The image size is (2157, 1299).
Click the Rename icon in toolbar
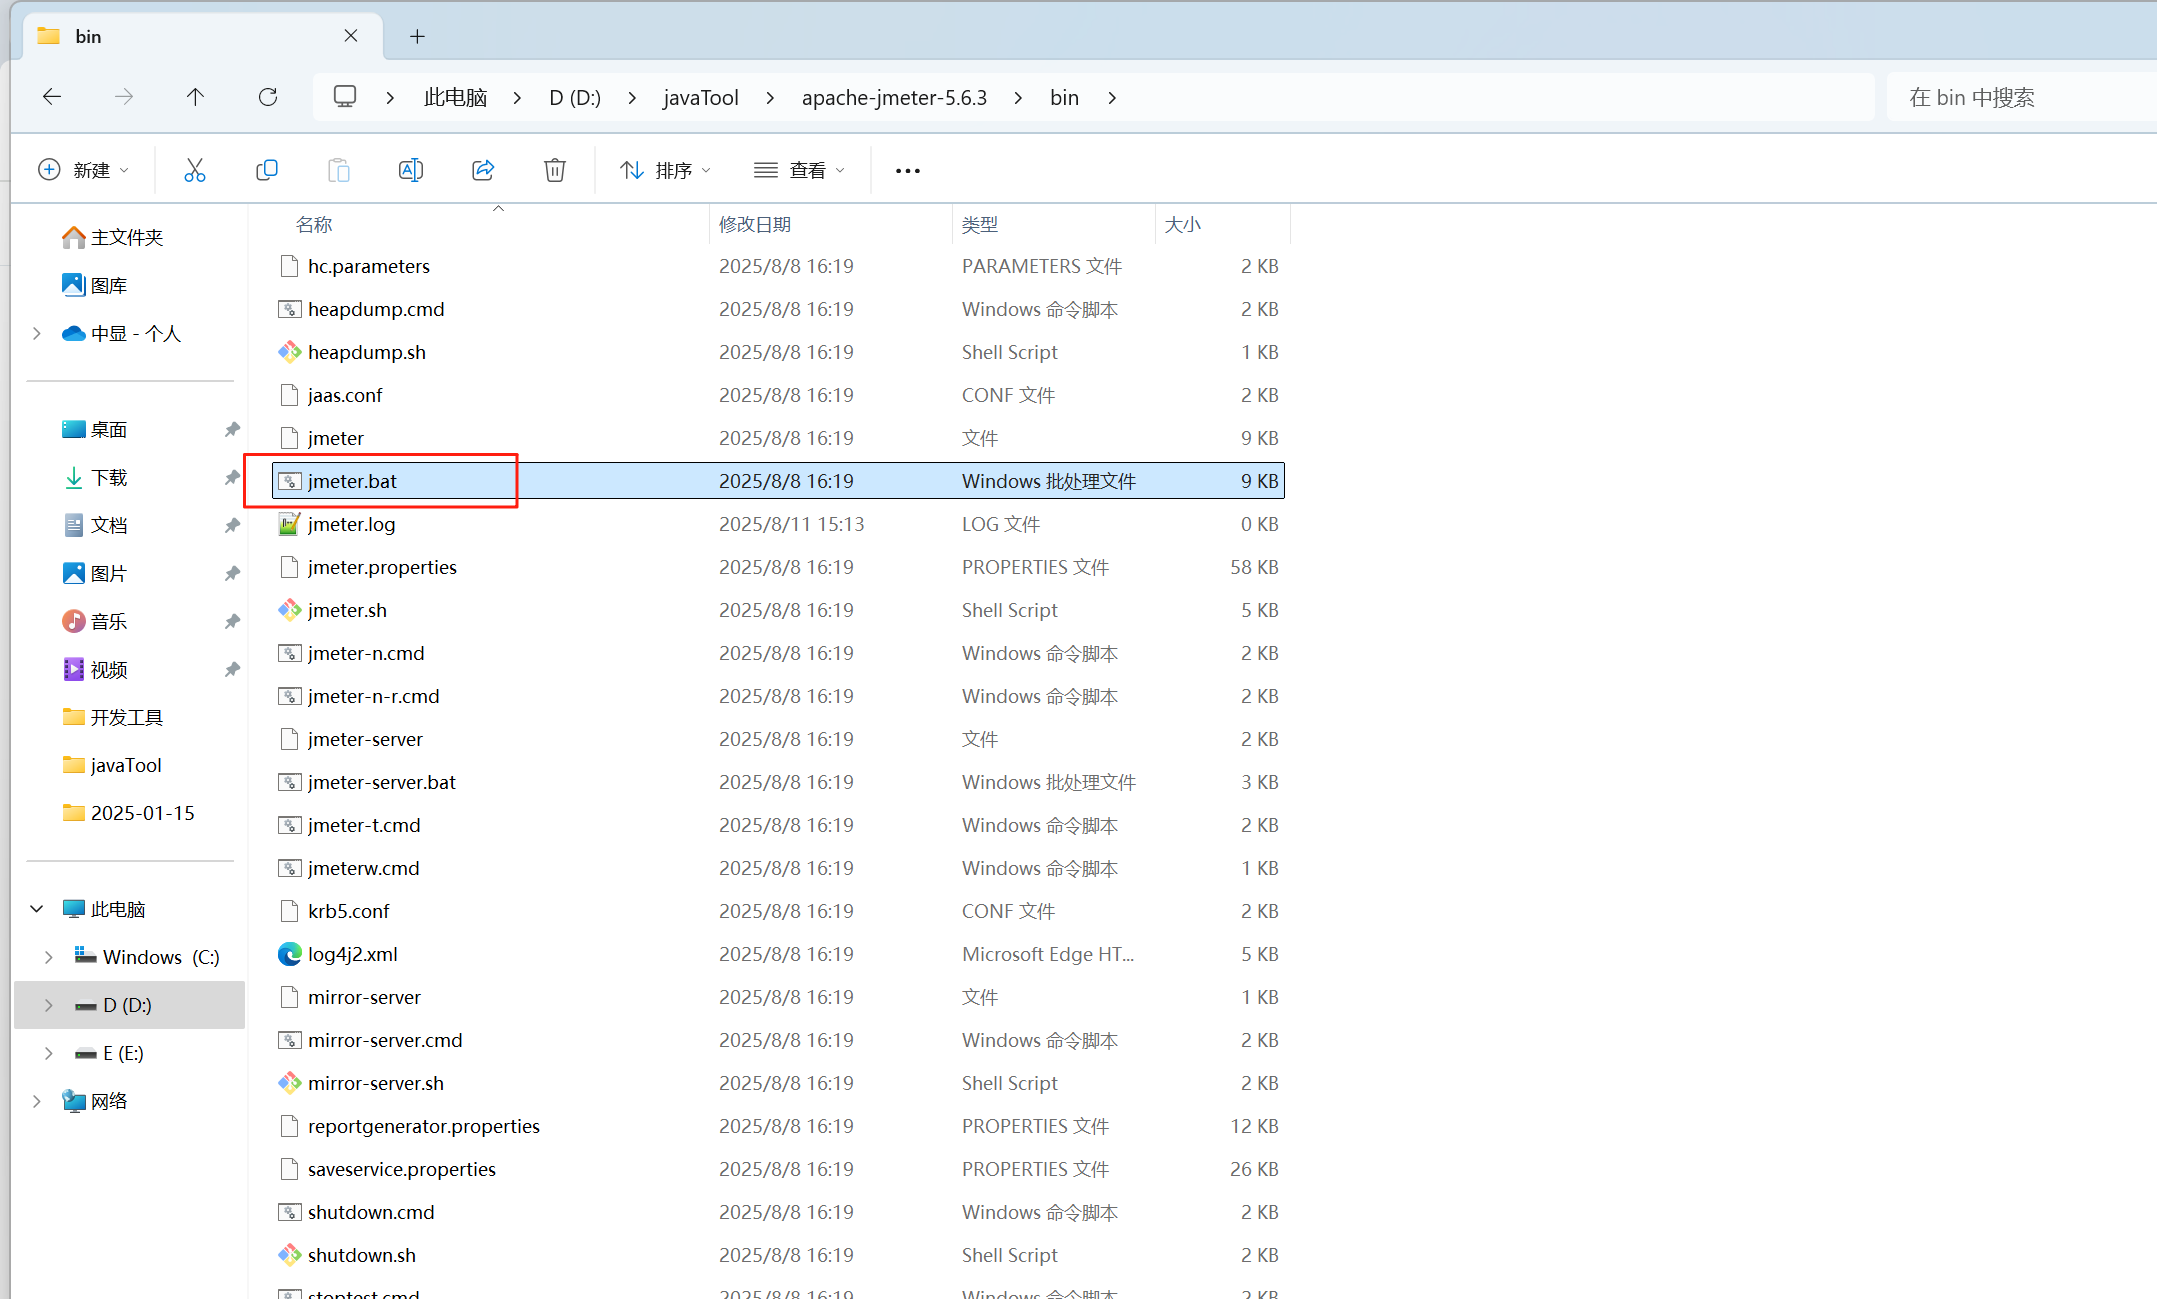pyautogui.click(x=410, y=170)
